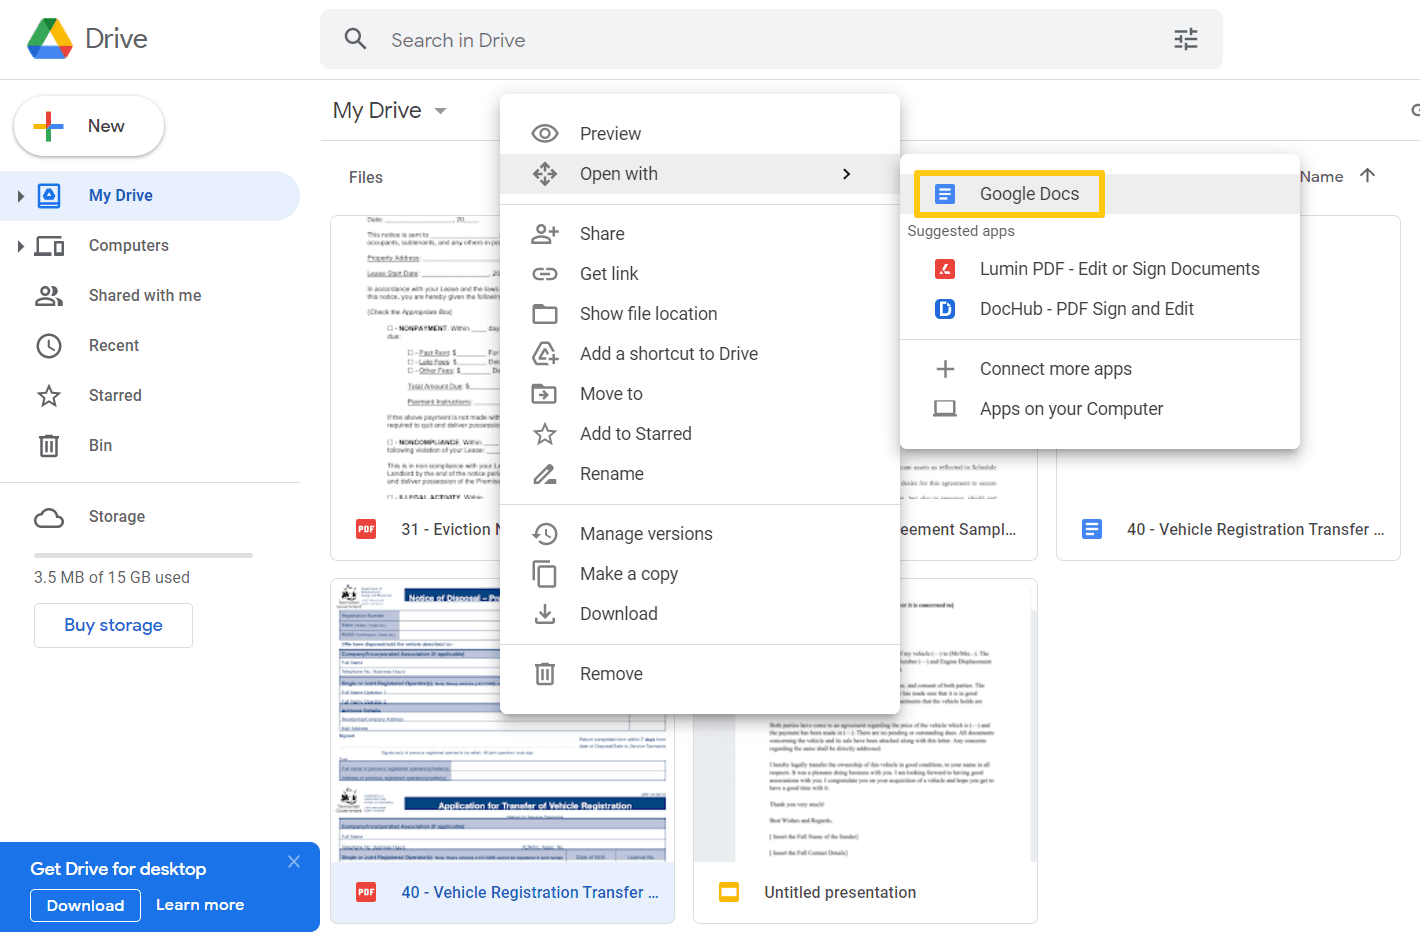Viewport: 1420px width, 941px height.
Task: Toggle sort direction arrow next to Name
Action: pos(1368,176)
